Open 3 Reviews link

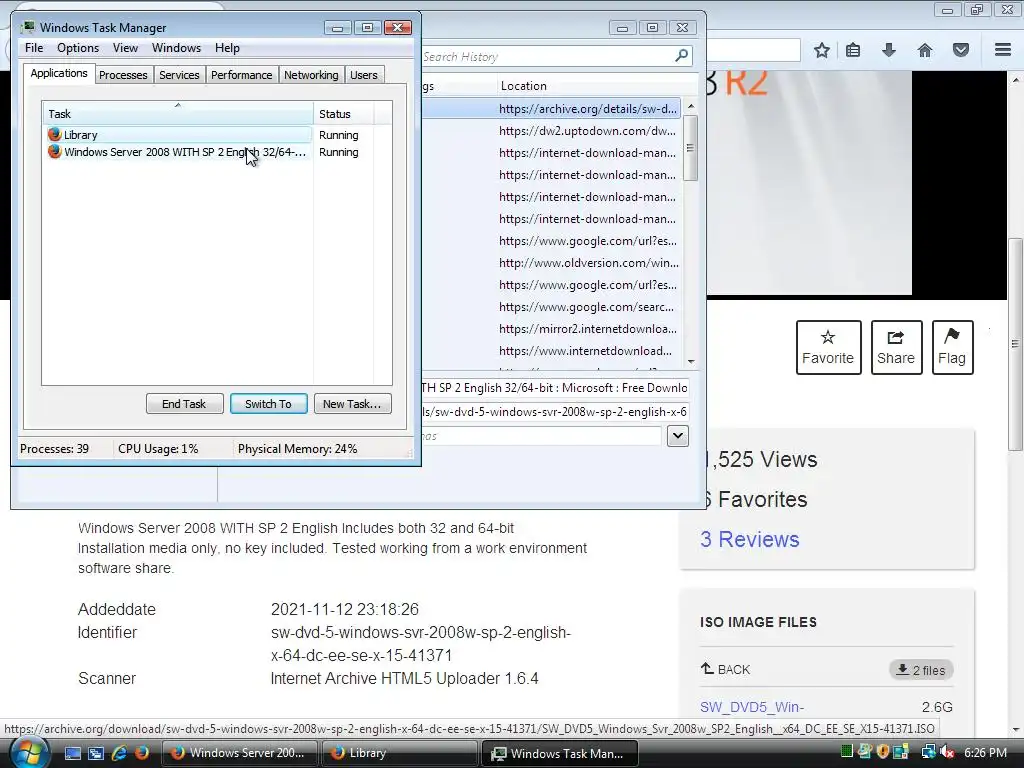(x=750, y=539)
